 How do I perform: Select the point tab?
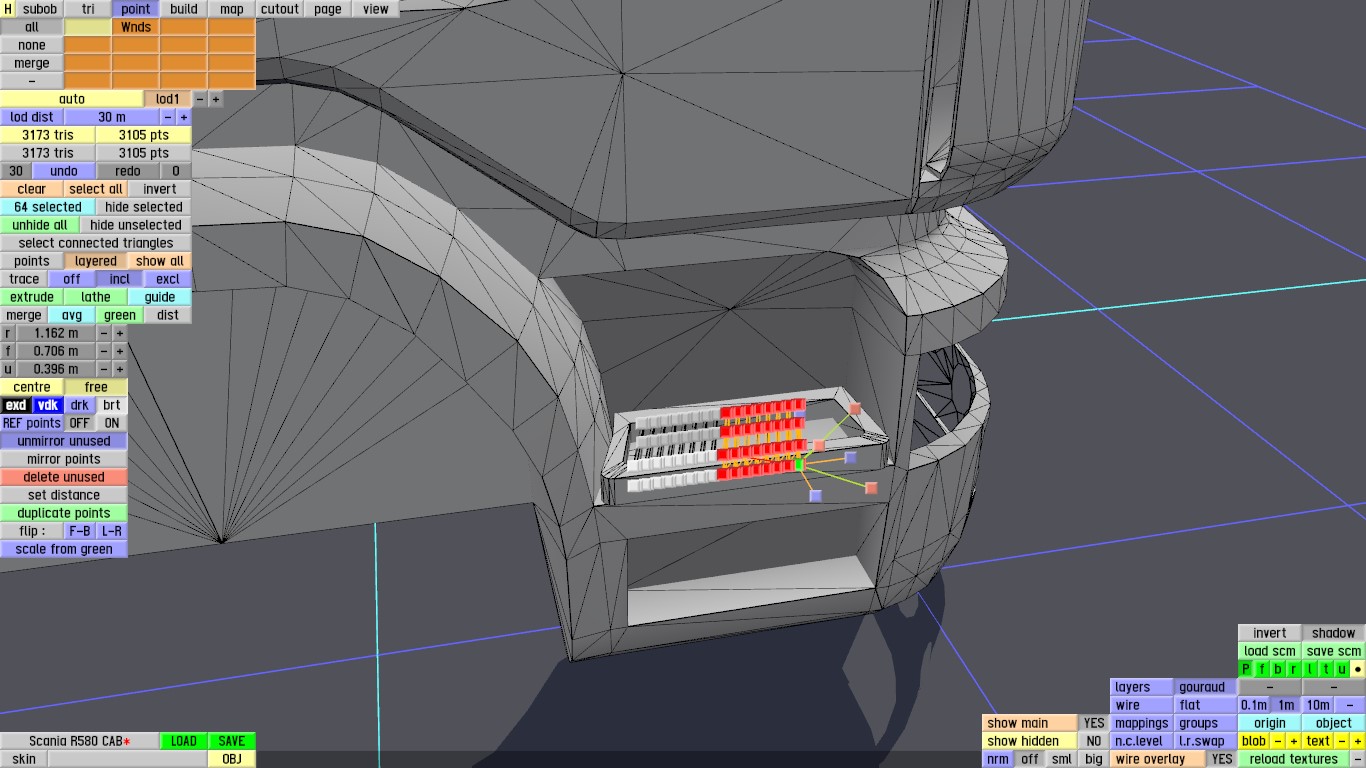click(136, 9)
